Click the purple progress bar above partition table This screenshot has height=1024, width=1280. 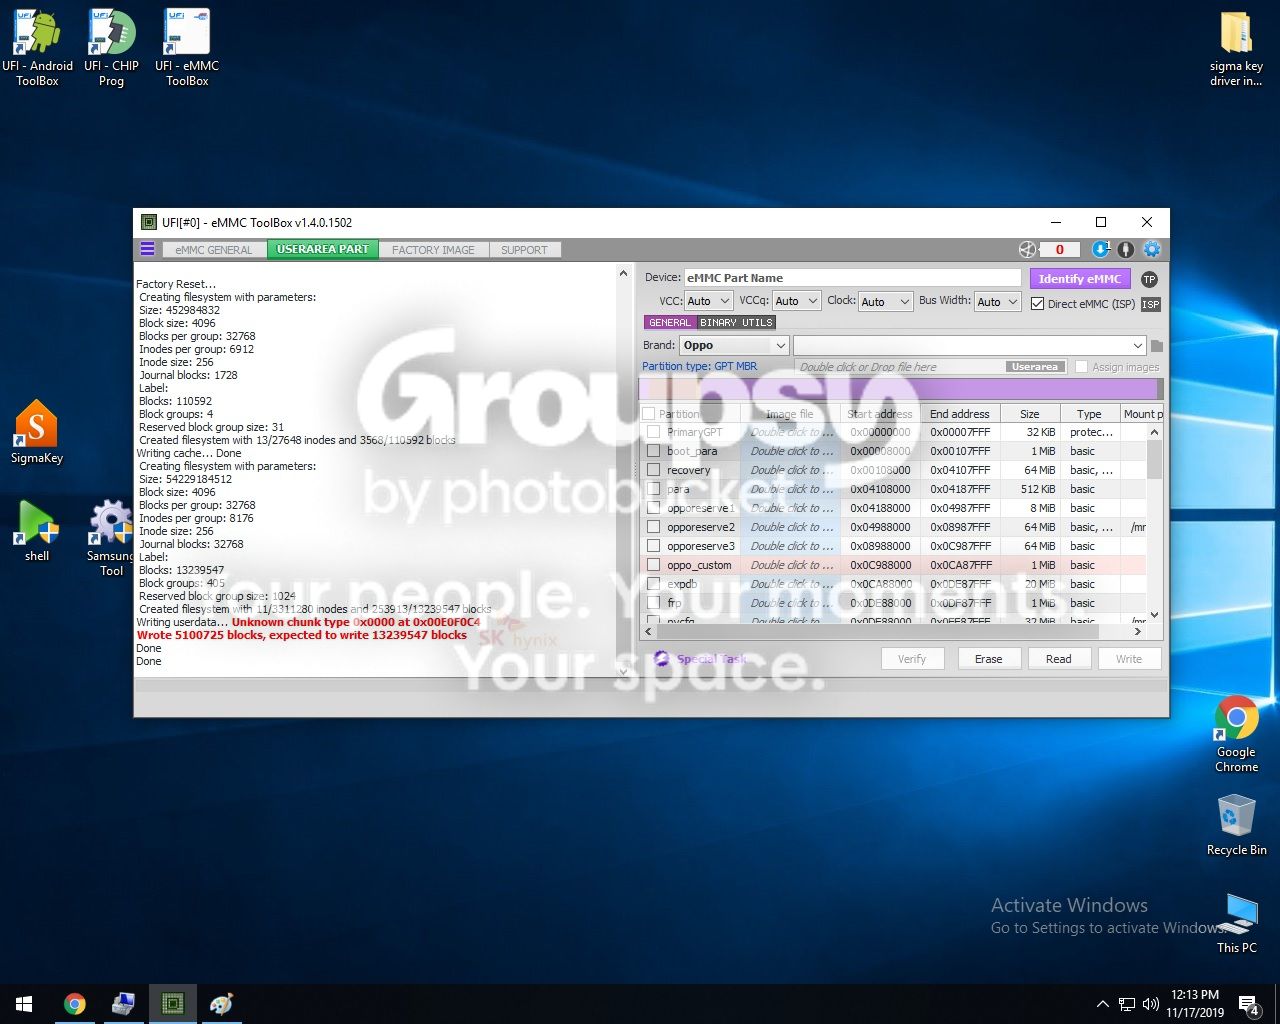click(x=900, y=389)
